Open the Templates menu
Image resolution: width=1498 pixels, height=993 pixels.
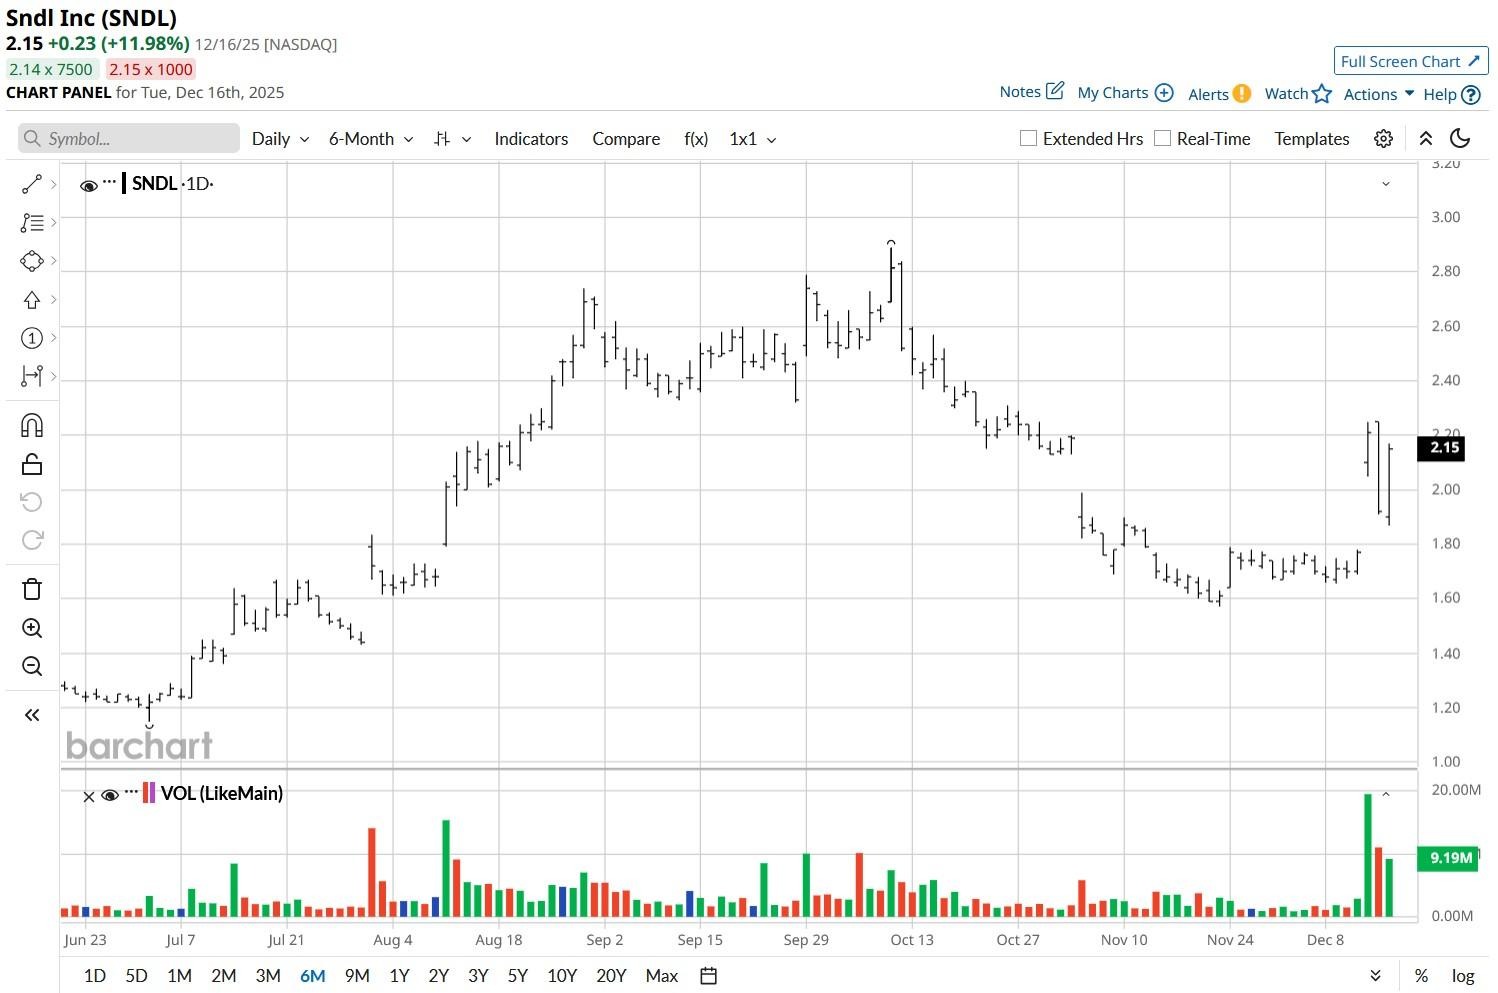coord(1312,139)
